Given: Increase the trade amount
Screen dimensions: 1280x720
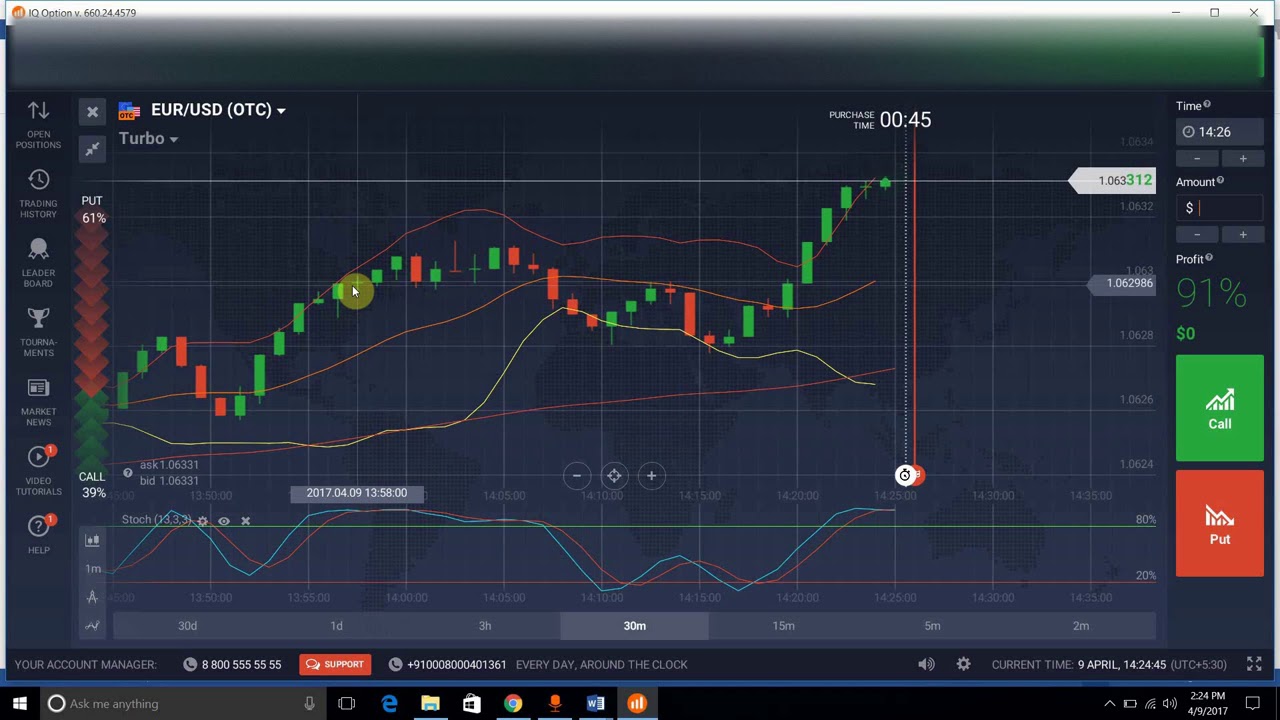Looking at the screenshot, I should 1243,234.
